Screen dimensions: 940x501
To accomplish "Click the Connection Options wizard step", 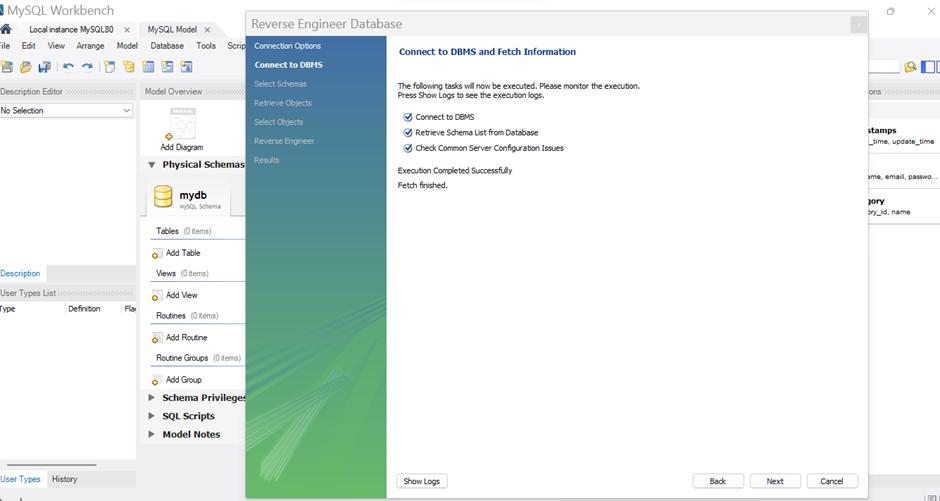I will pyautogui.click(x=287, y=46).
